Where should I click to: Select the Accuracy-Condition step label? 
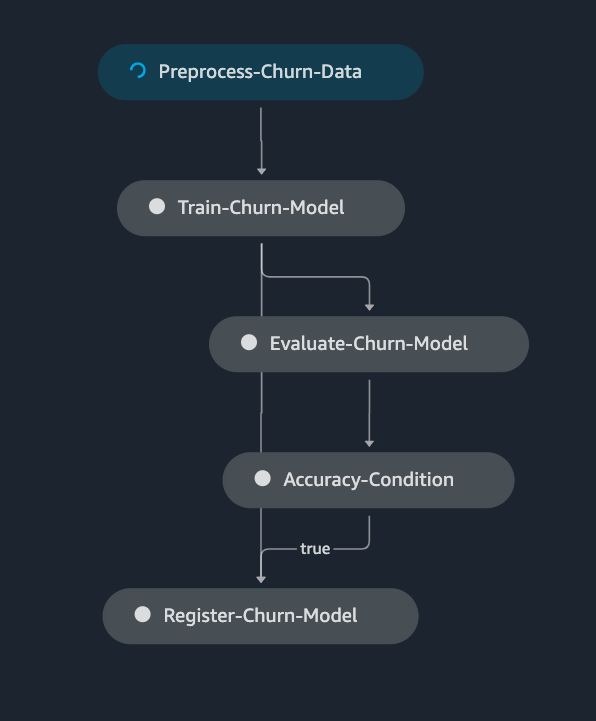[368, 480]
